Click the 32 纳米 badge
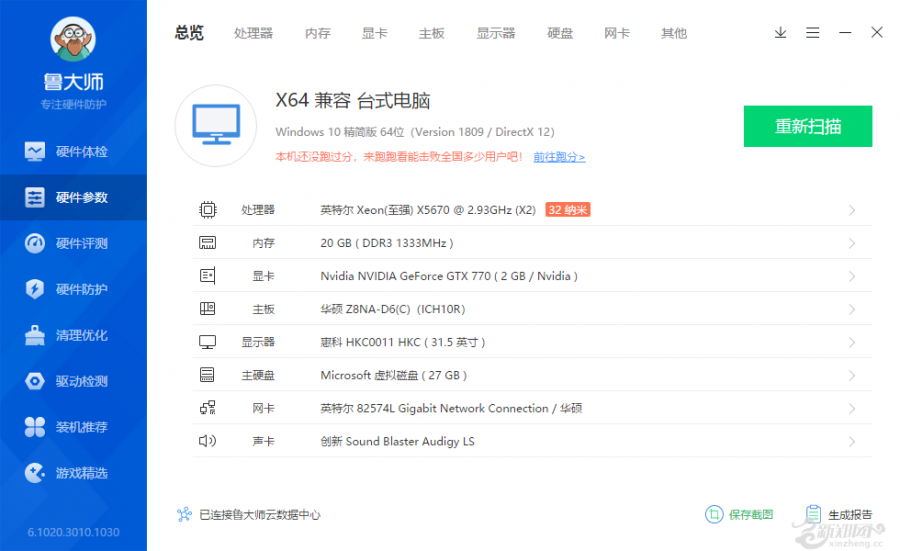 (568, 210)
